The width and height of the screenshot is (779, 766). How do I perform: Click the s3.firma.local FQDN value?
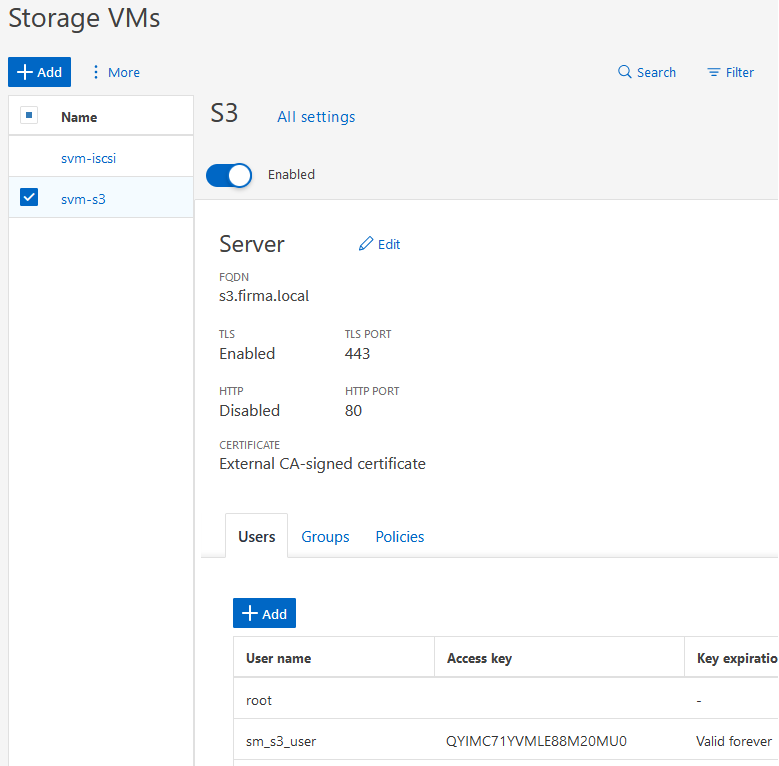(264, 296)
